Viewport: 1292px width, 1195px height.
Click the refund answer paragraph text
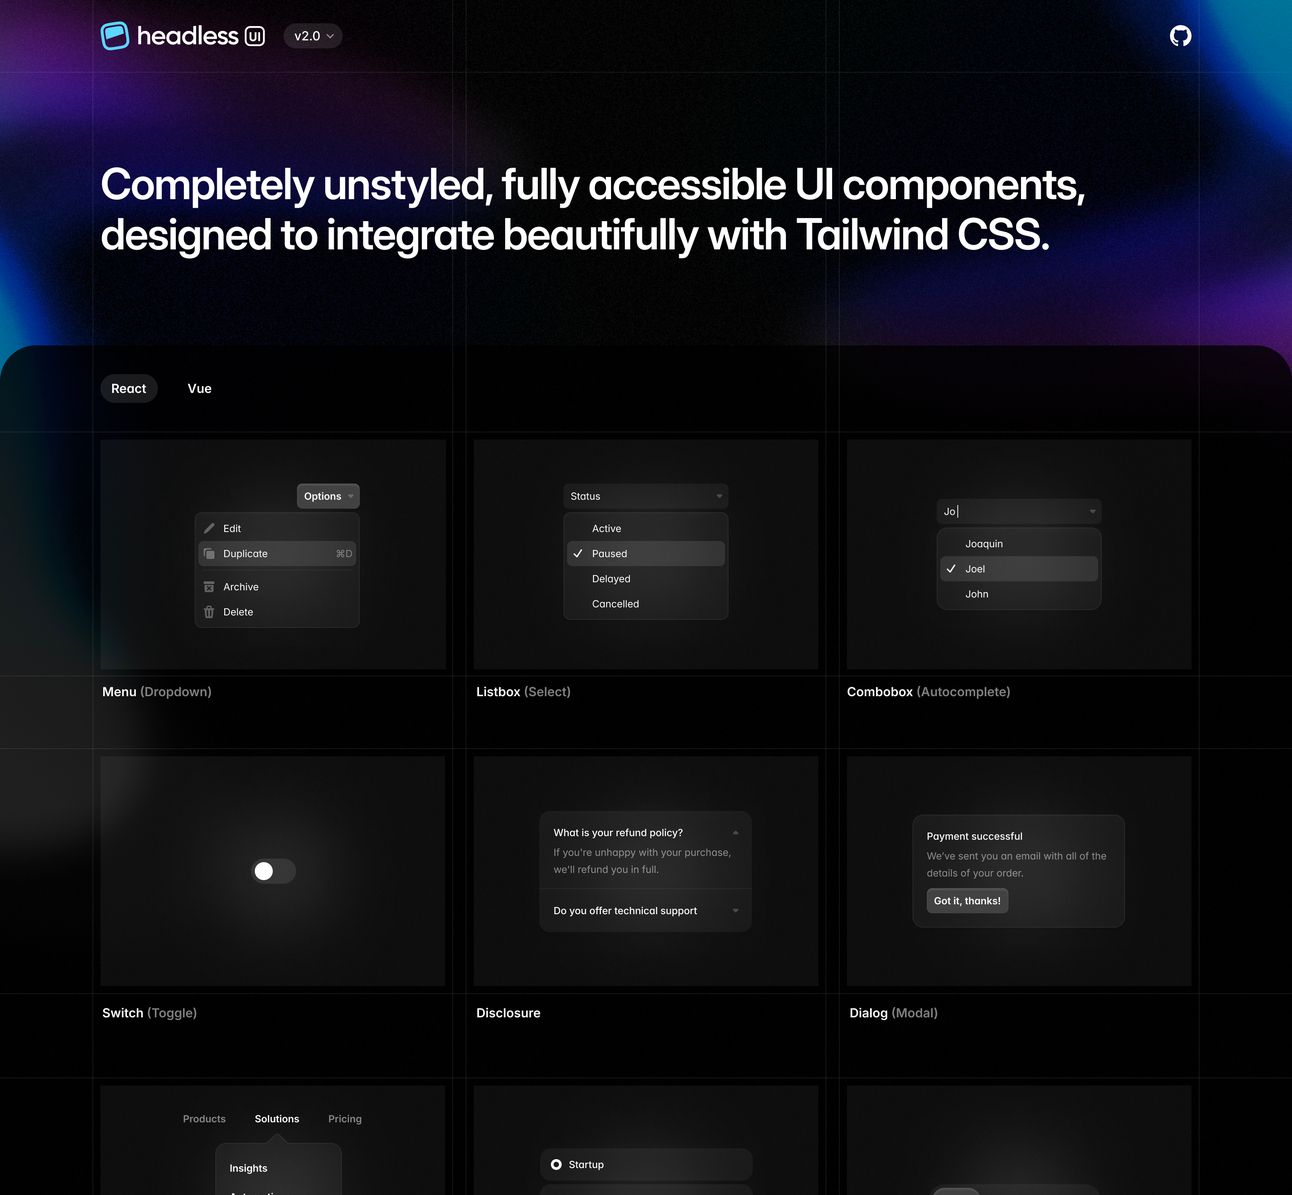[x=642, y=861]
